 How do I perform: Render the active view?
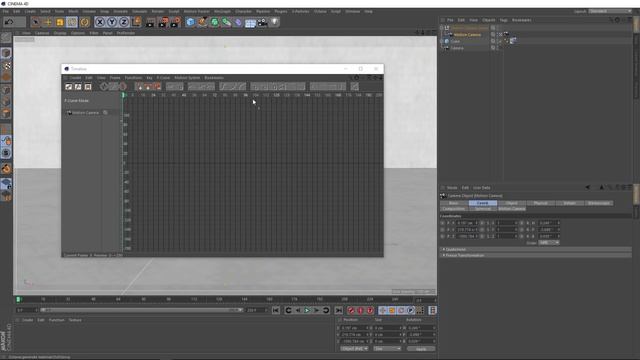(151, 22)
